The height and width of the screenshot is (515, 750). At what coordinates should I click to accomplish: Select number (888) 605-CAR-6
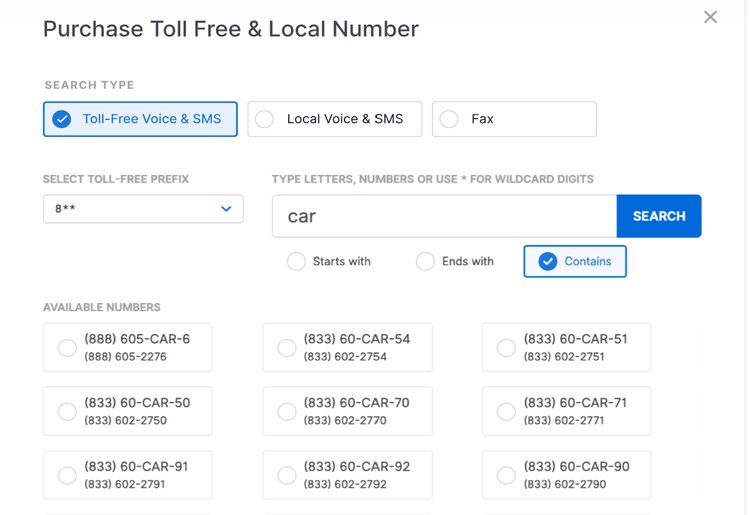point(67,348)
